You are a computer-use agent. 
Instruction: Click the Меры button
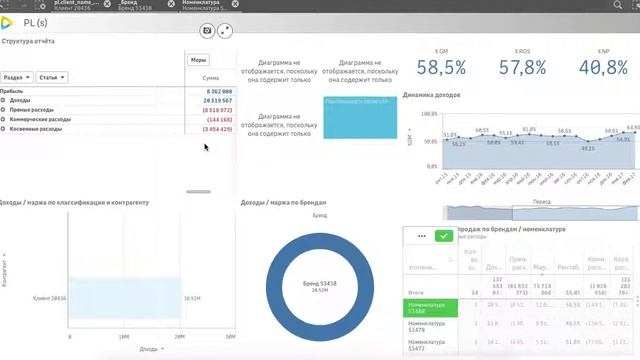pyautogui.click(x=198, y=60)
